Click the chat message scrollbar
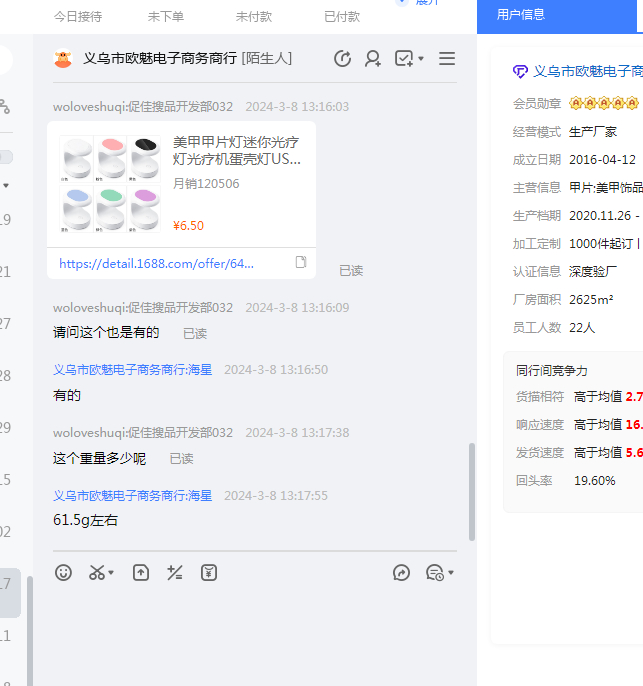643x686 pixels. pyautogui.click(x=472, y=490)
